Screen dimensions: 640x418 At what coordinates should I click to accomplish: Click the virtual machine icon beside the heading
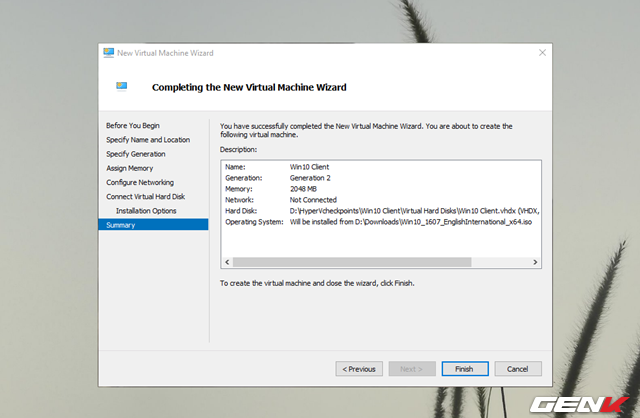122,86
